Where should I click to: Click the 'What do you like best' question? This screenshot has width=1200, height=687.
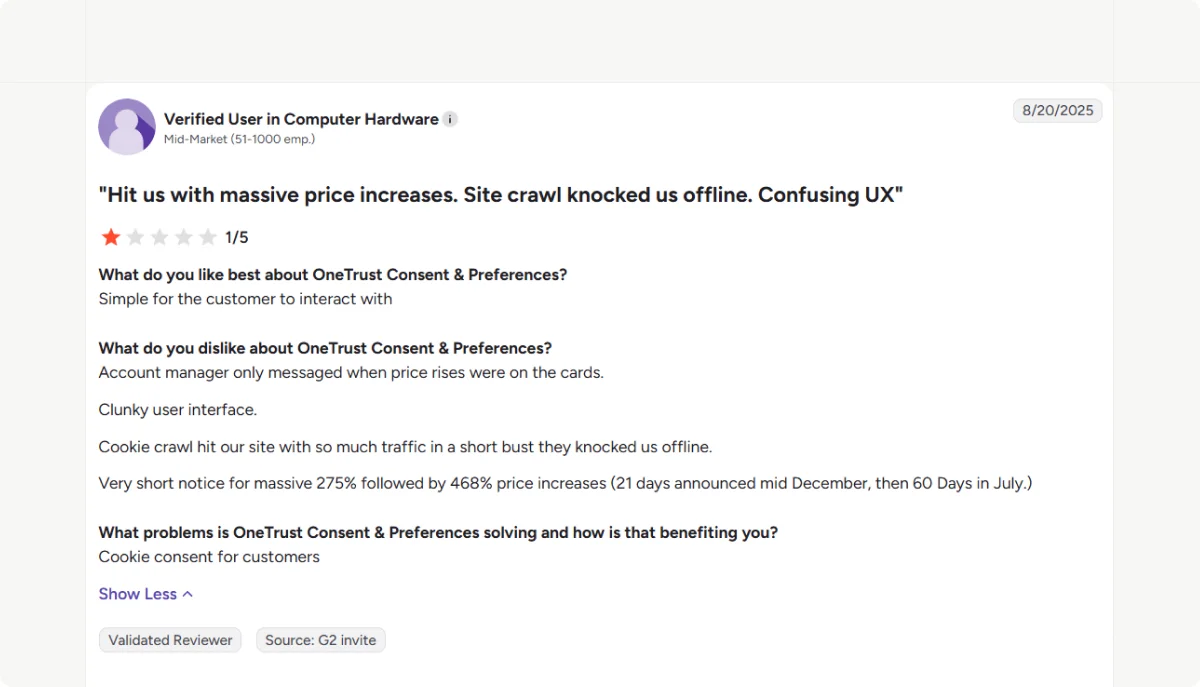333,275
